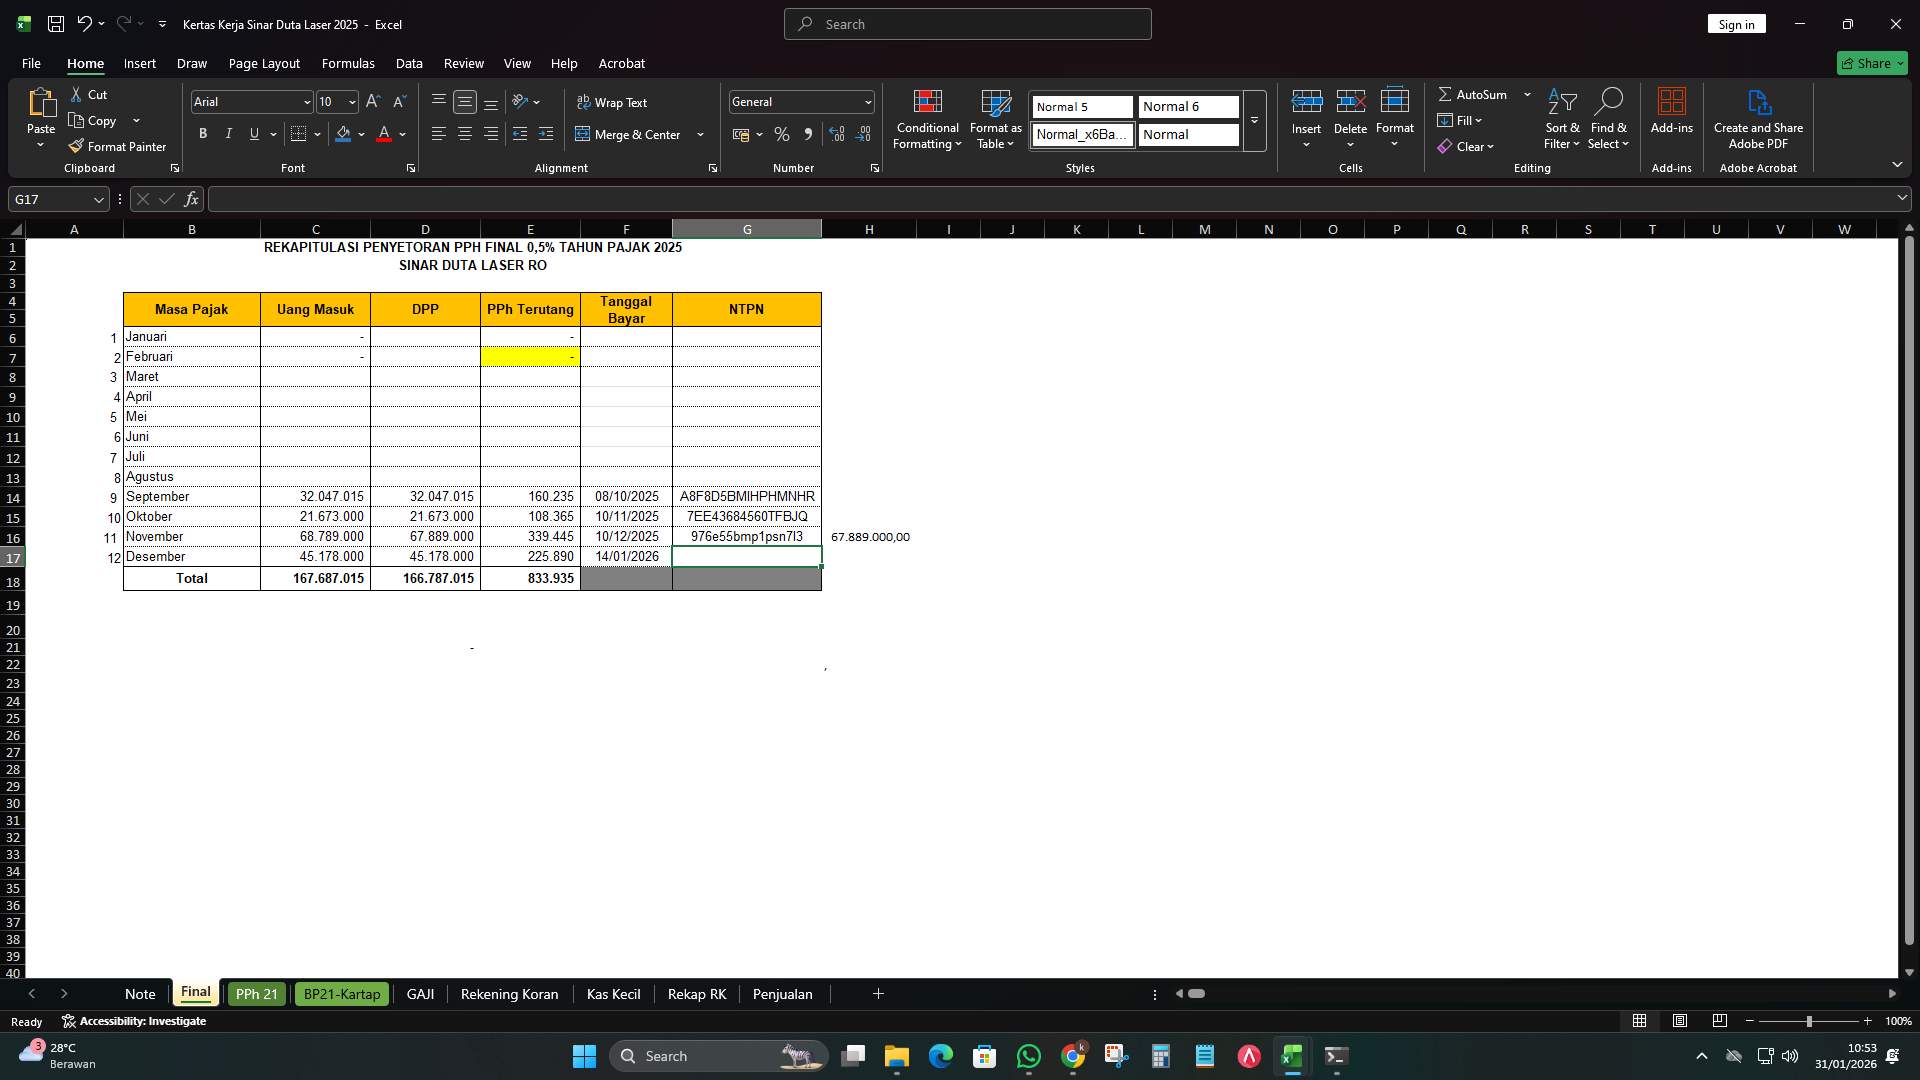Apply Percent Style number format
The image size is (1920, 1080).
[x=782, y=133]
